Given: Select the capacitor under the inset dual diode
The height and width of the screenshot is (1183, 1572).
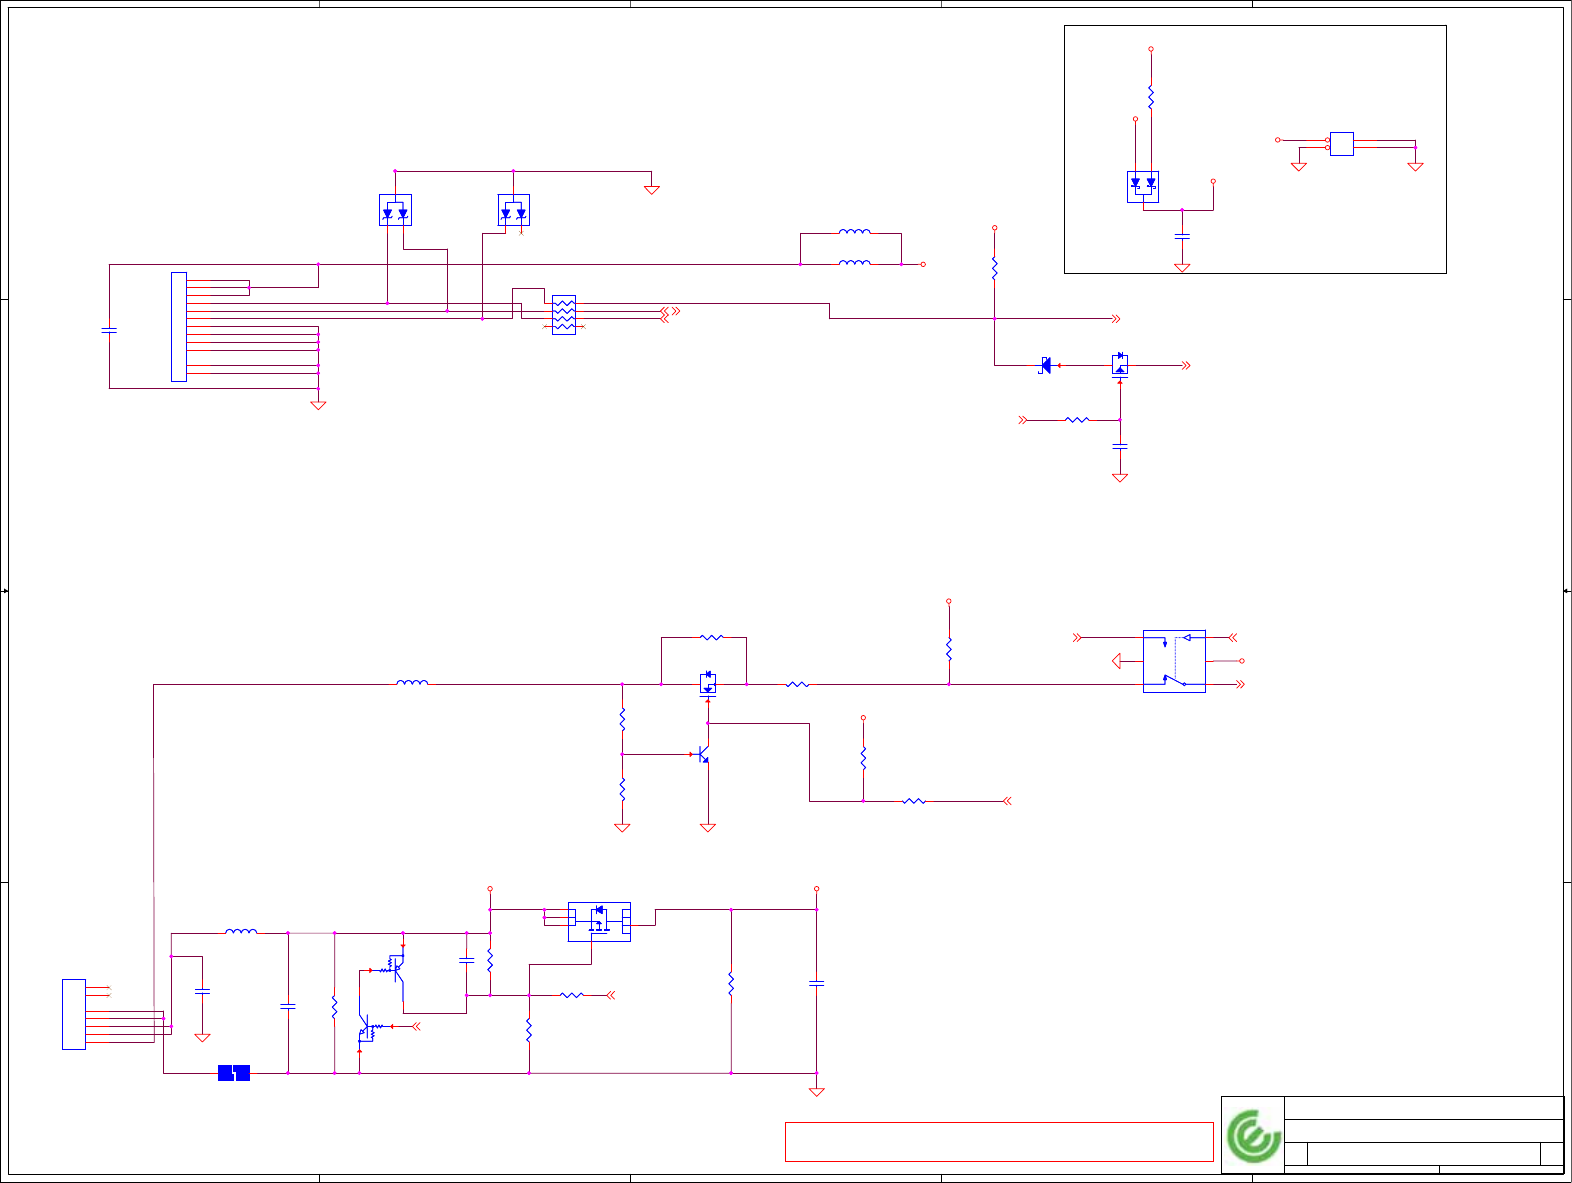Looking at the screenshot, I should (x=1182, y=237).
